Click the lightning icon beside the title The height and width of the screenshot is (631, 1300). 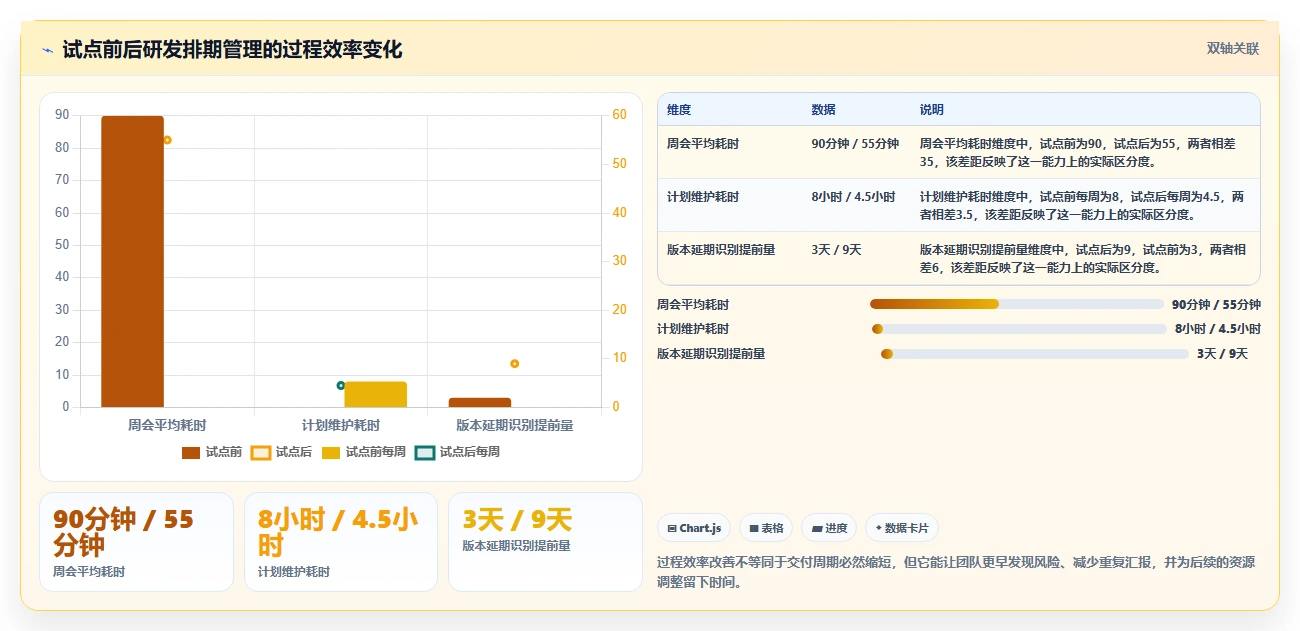[x=47, y=50]
